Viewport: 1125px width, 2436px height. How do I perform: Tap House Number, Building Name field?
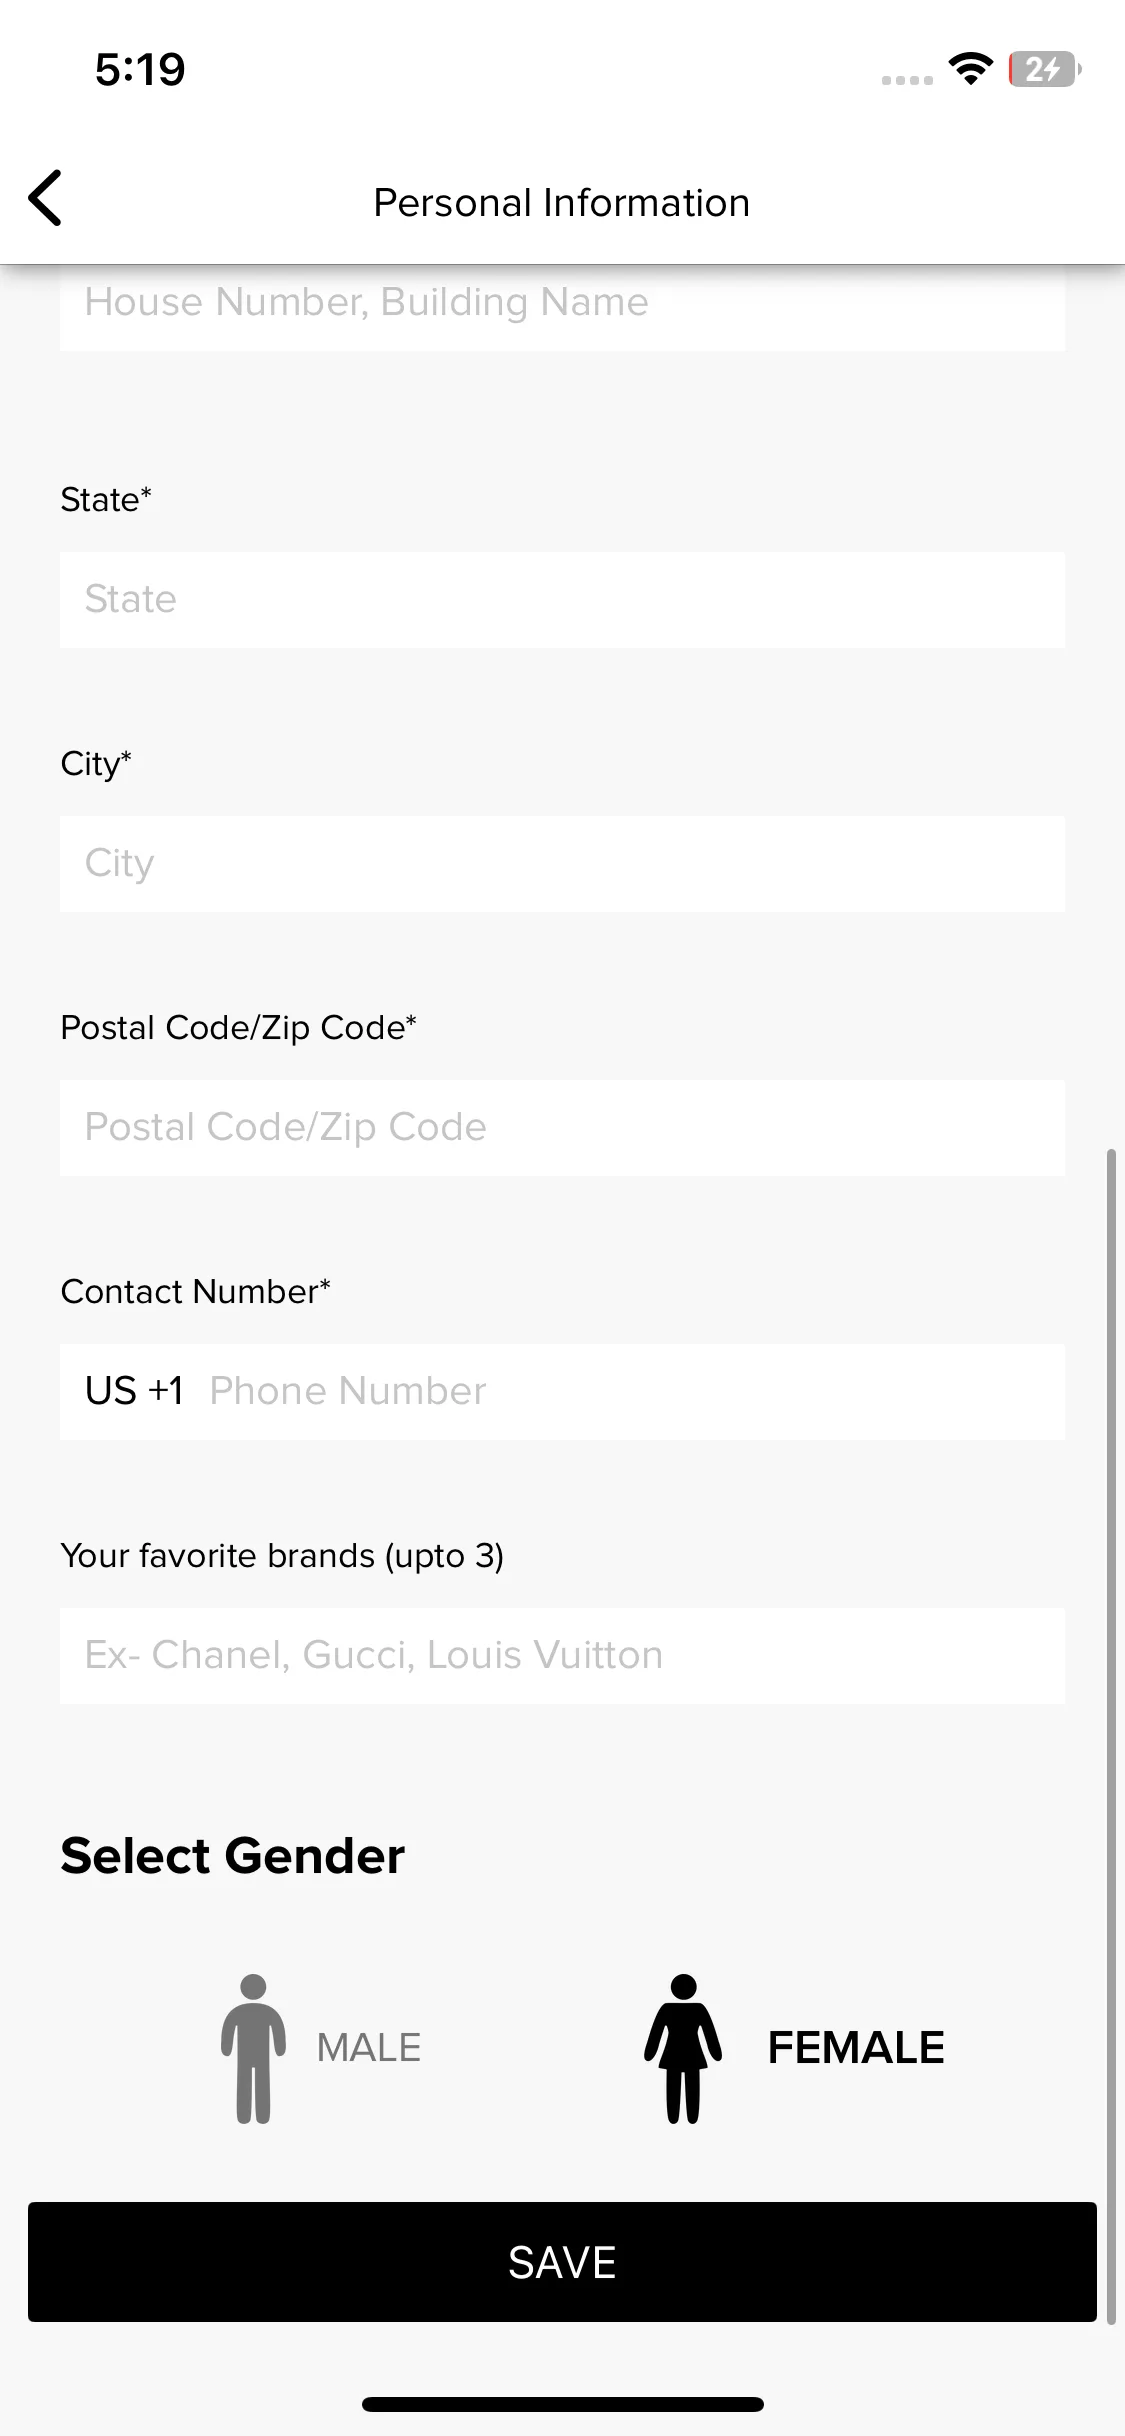(x=562, y=308)
